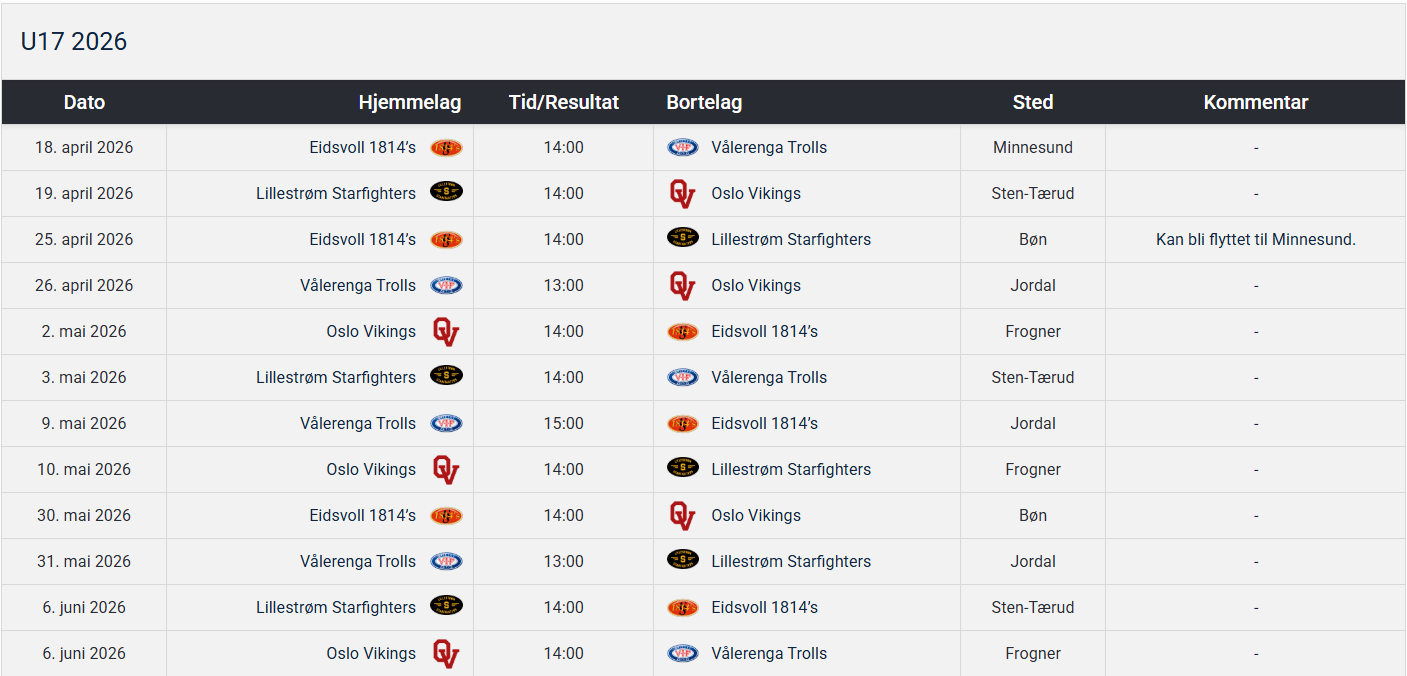
Task: Click Tid/Resultat column header
Action: point(564,102)
